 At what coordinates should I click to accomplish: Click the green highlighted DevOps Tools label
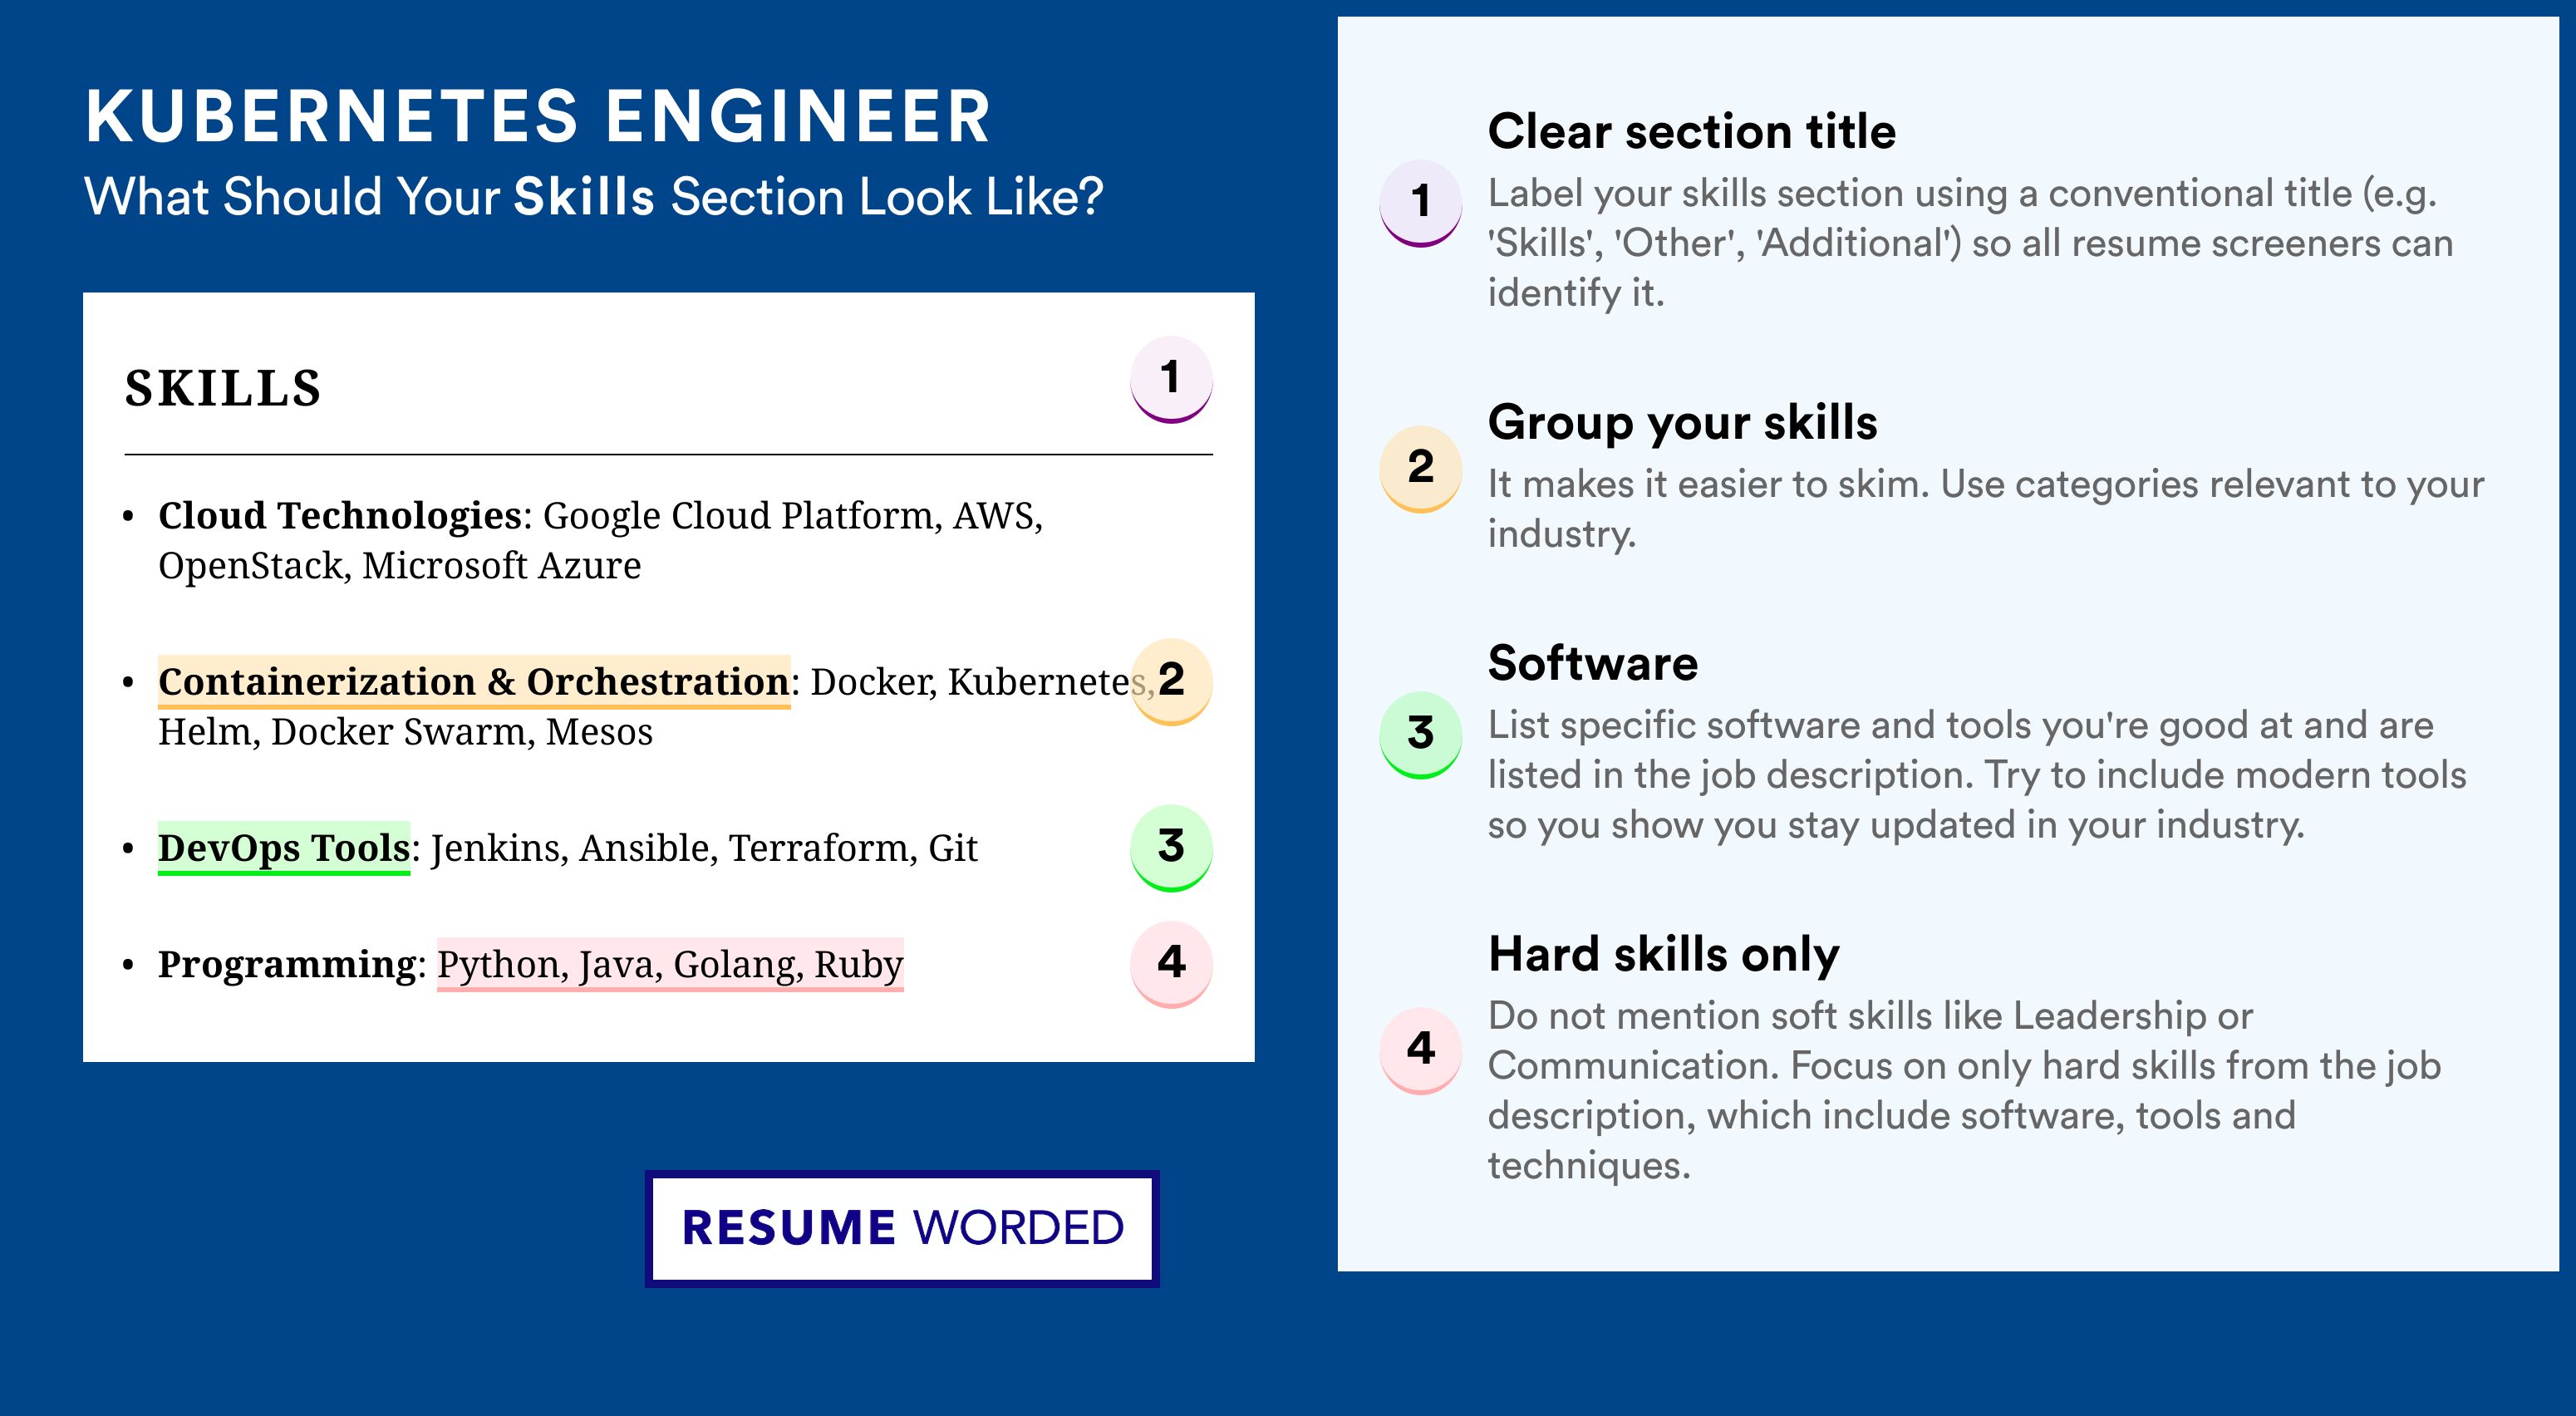(x=284, y=848)
